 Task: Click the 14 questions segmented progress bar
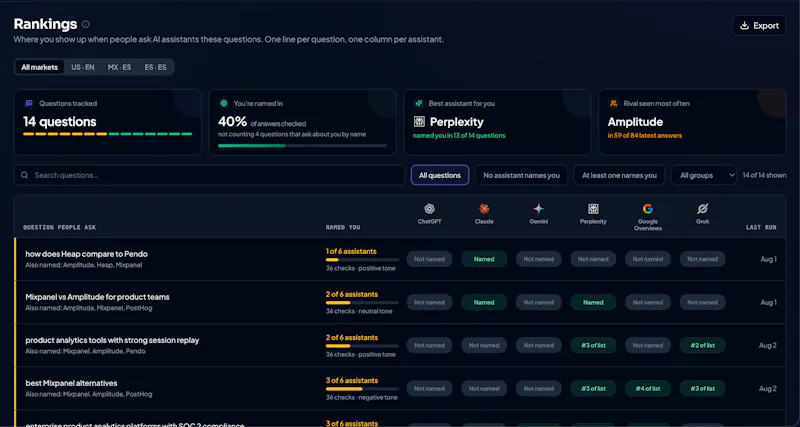pyautogui.click(x=108, y=134)
